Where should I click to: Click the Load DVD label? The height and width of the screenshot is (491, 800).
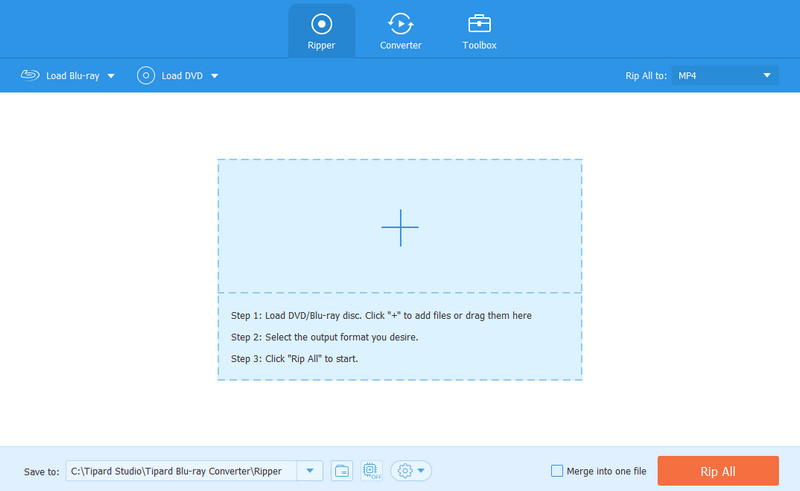(x=182, y=76)
